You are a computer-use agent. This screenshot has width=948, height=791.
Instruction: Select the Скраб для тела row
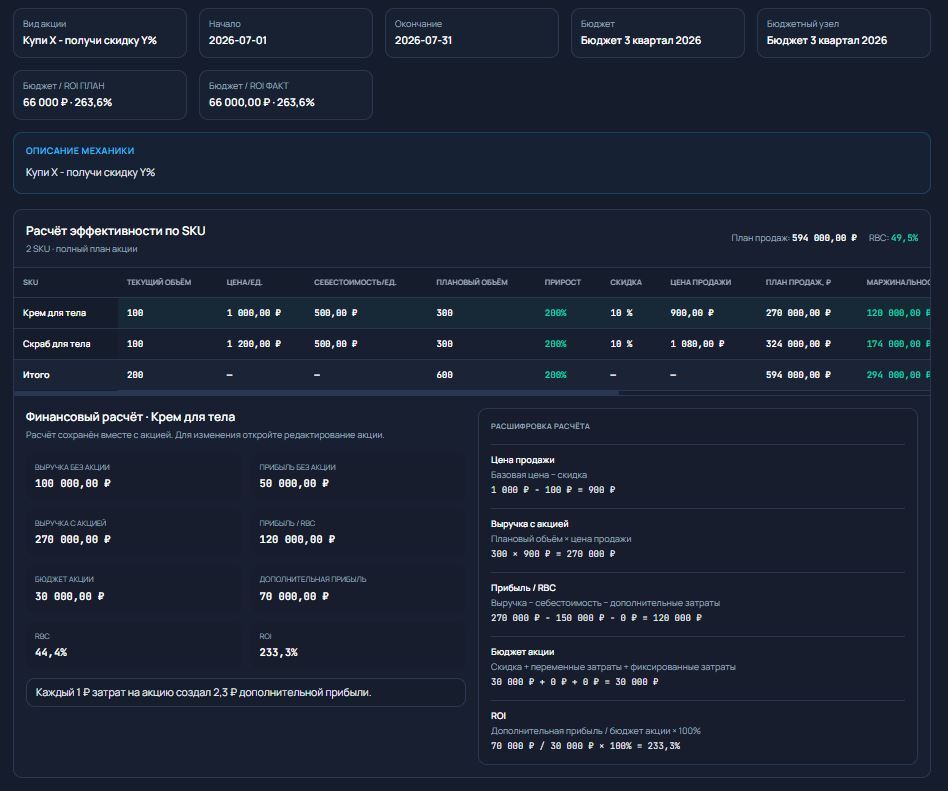pyautogui.click(x=472, y=344)
